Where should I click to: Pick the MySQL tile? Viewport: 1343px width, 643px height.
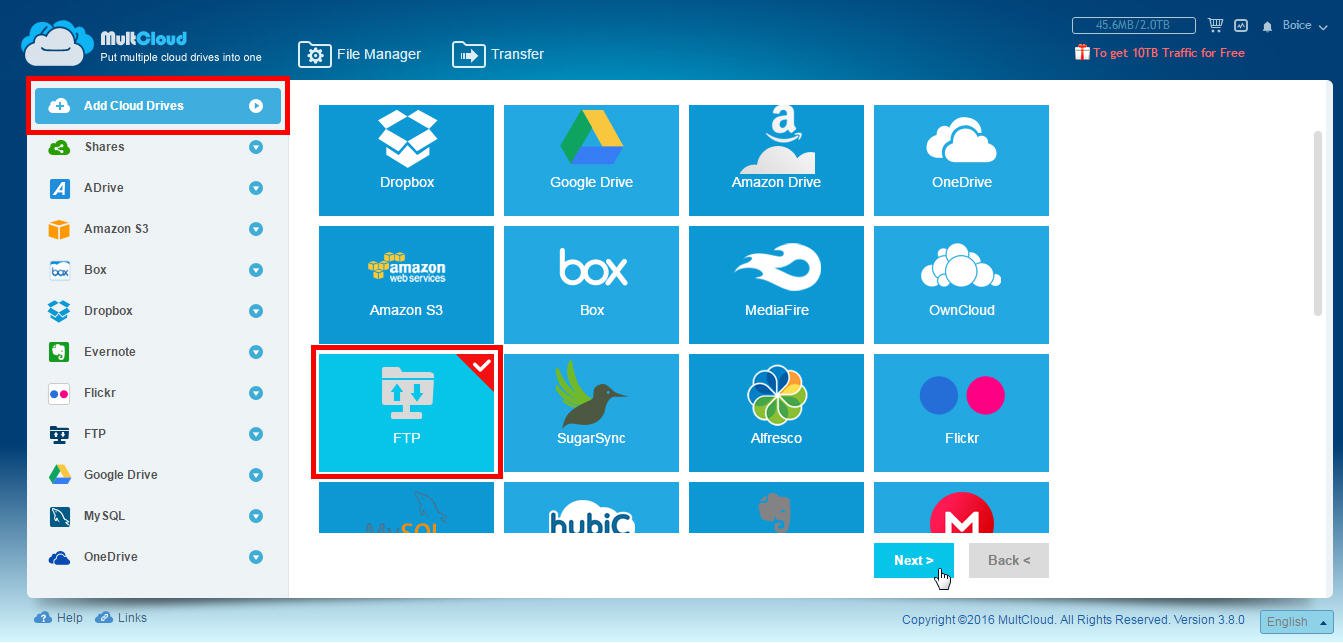point(406,508)
